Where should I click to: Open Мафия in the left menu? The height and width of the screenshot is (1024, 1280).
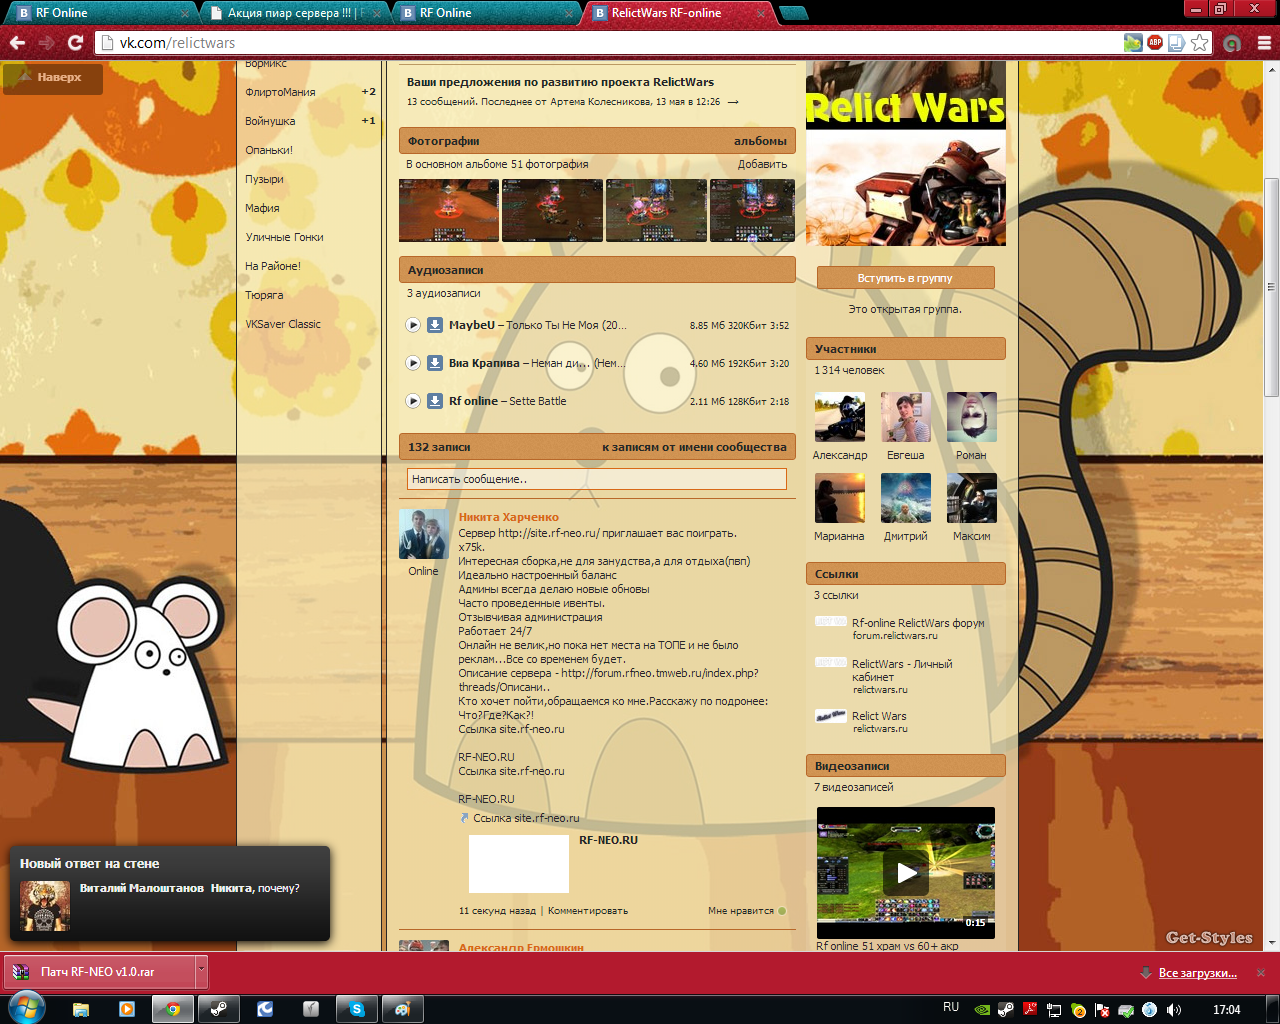262,208
